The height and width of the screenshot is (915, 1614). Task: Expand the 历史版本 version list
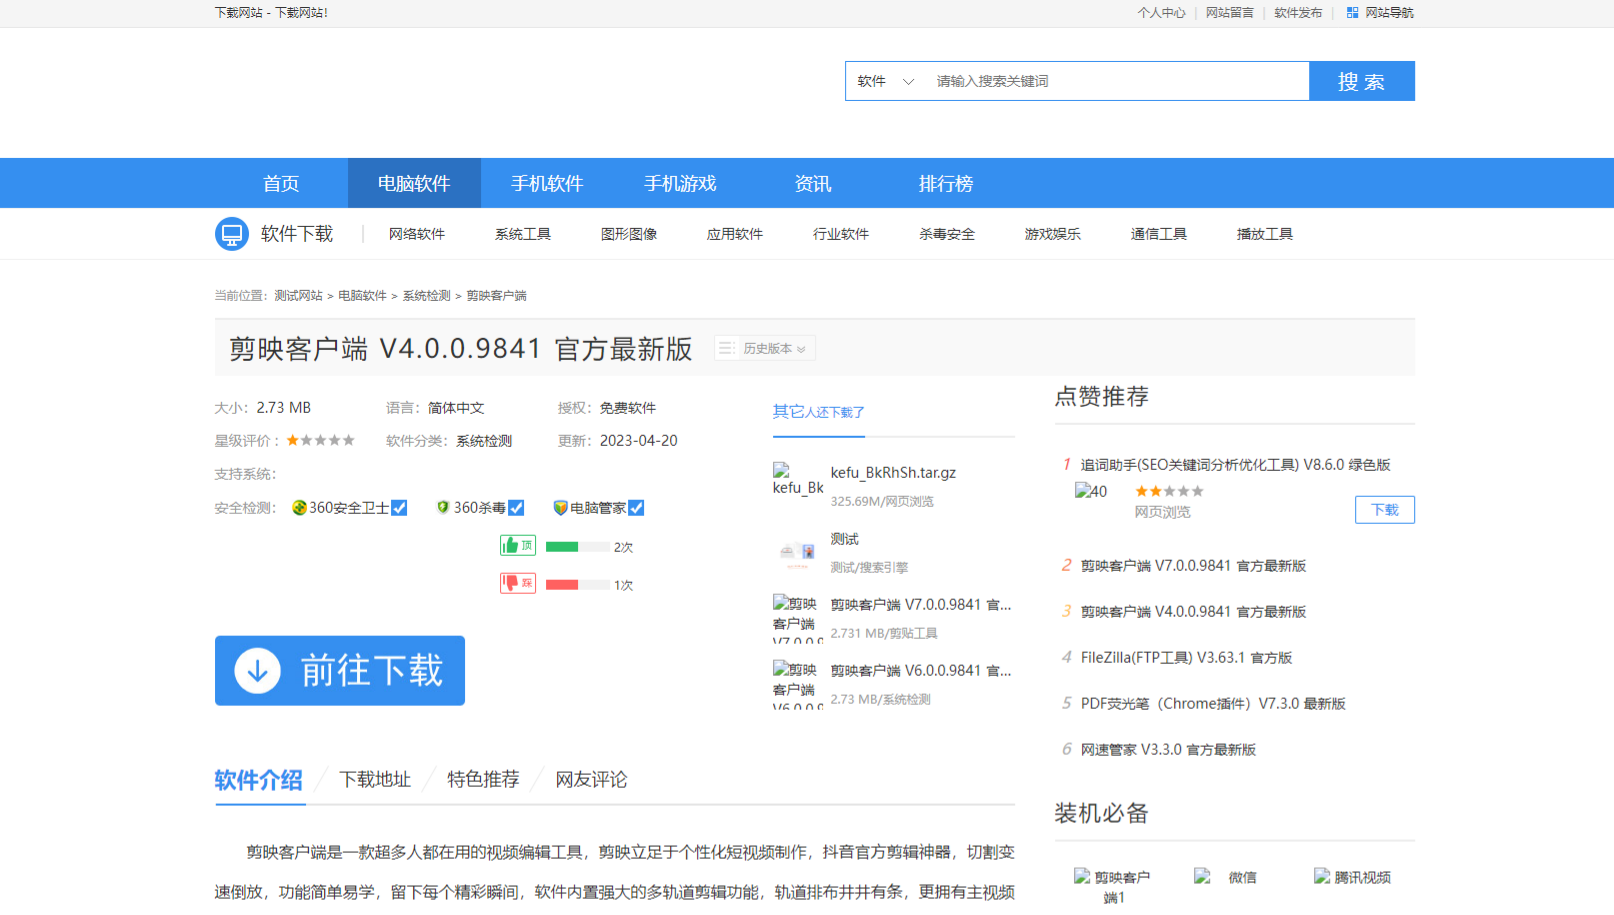[765, 347]
